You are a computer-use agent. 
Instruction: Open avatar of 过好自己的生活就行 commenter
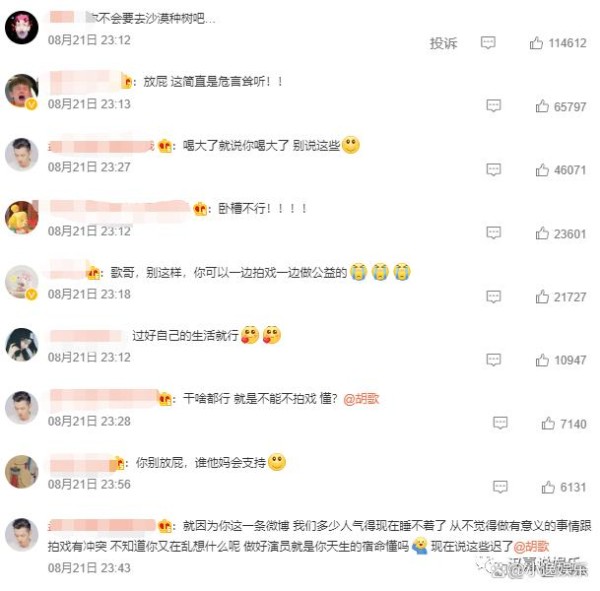[21, 344]
